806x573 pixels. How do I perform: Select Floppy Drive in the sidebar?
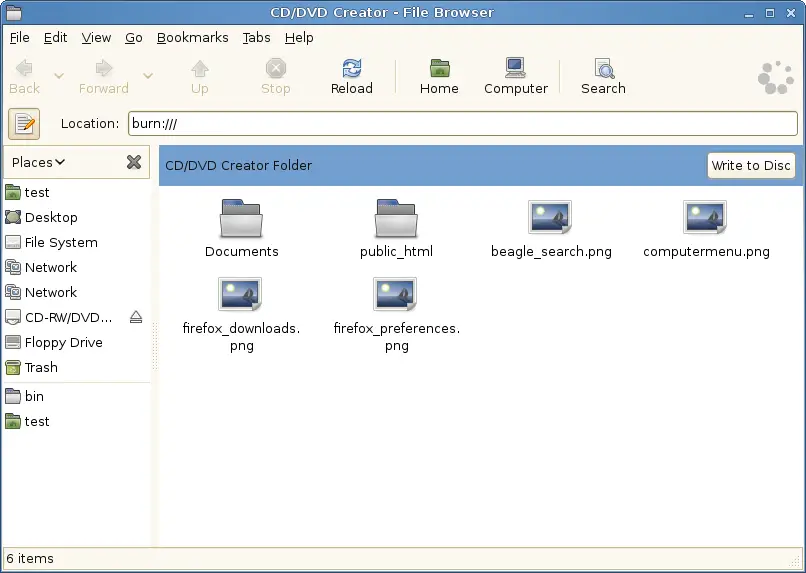tap(63, 342)
